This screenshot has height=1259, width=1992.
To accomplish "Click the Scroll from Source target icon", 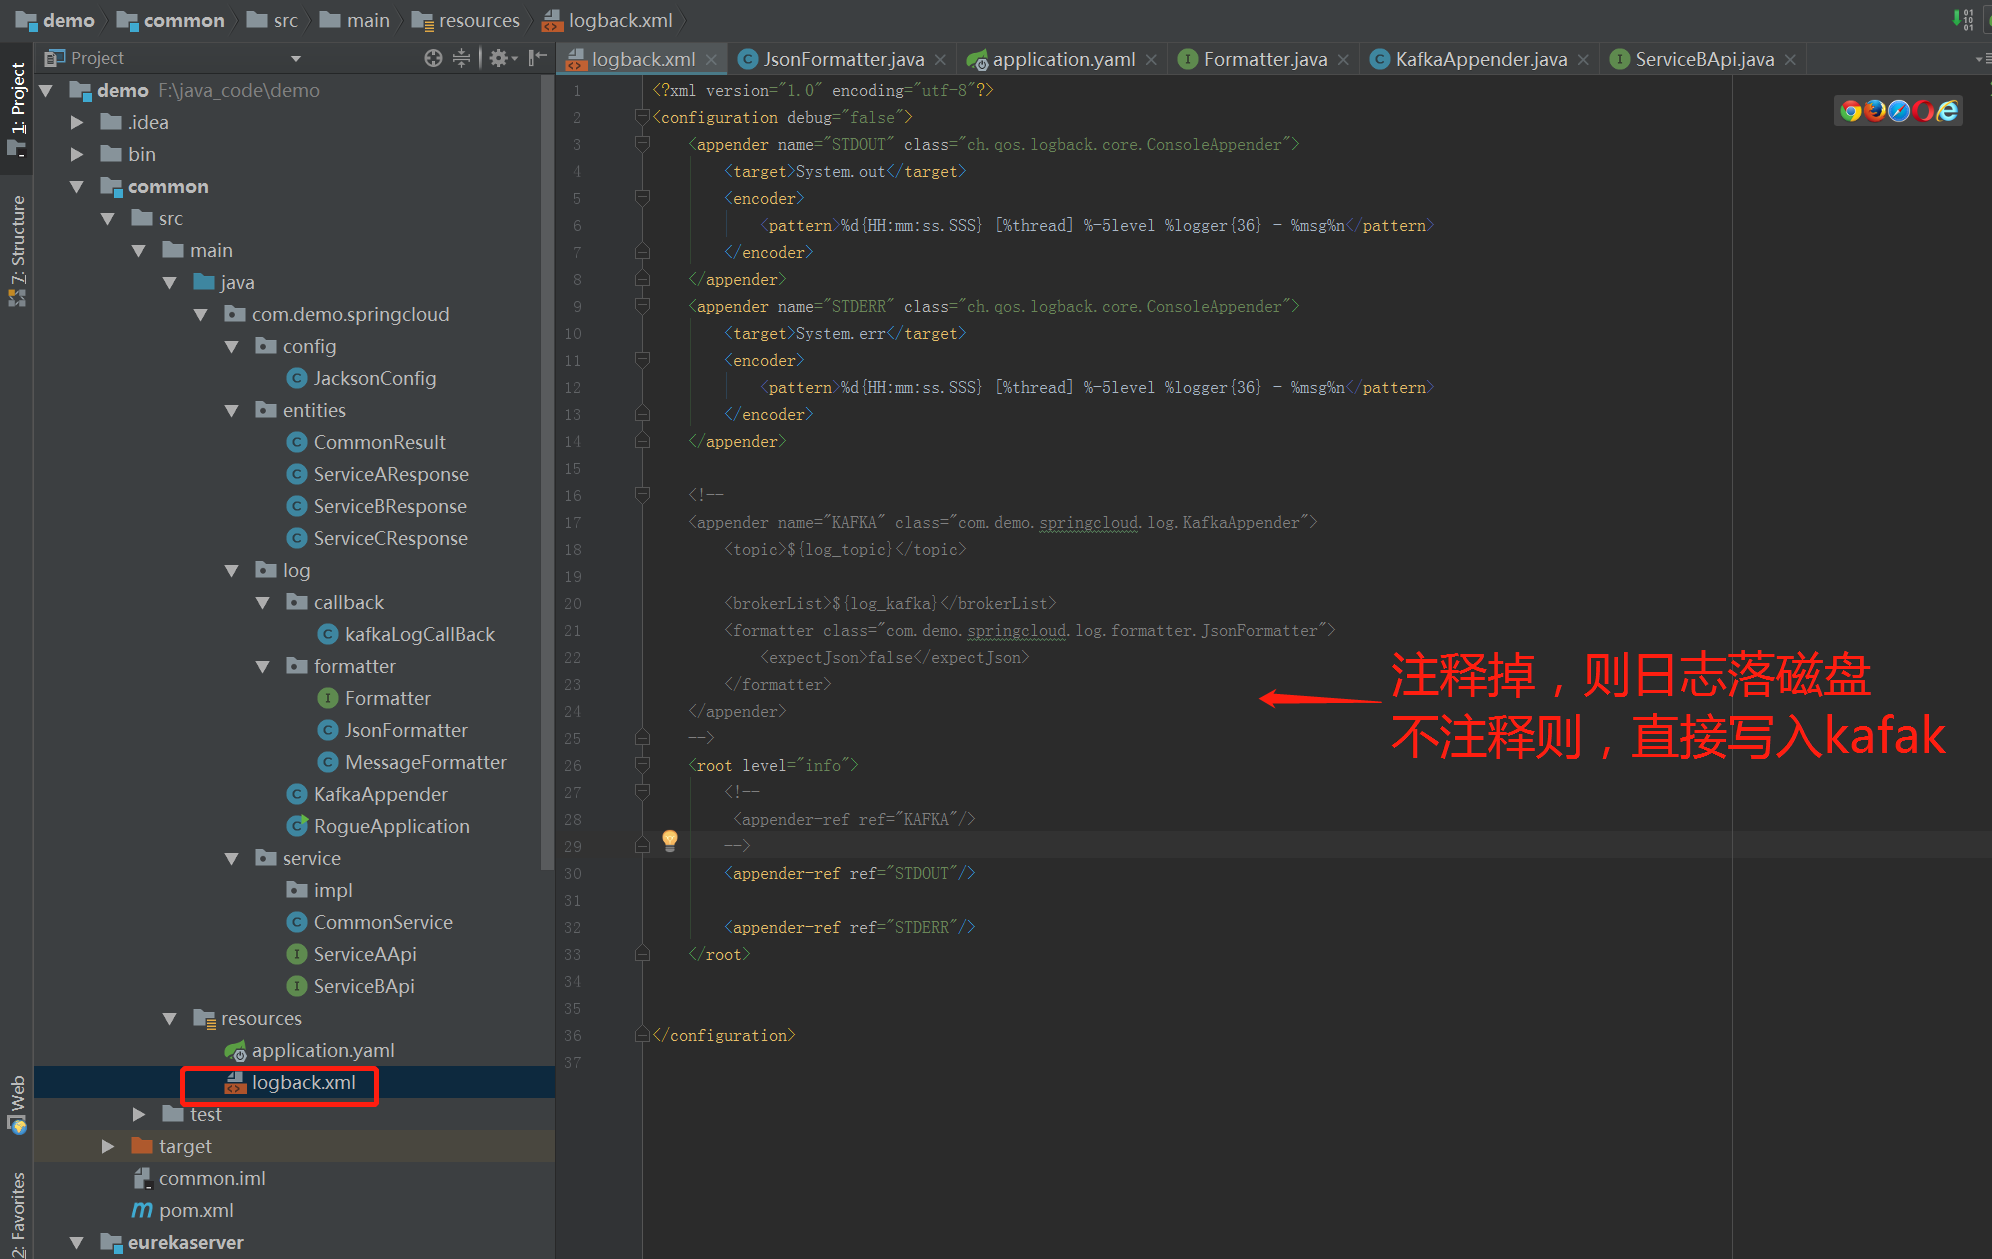I will coord(432,58).
